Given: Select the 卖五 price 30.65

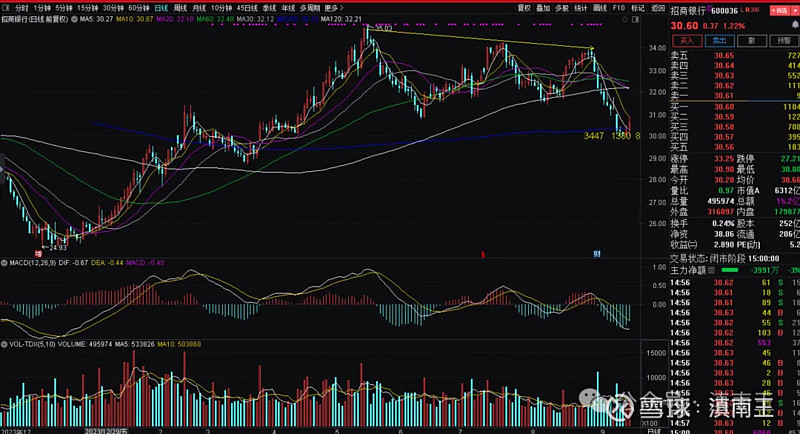Looking at the screenshot, I should click(724, 56).
